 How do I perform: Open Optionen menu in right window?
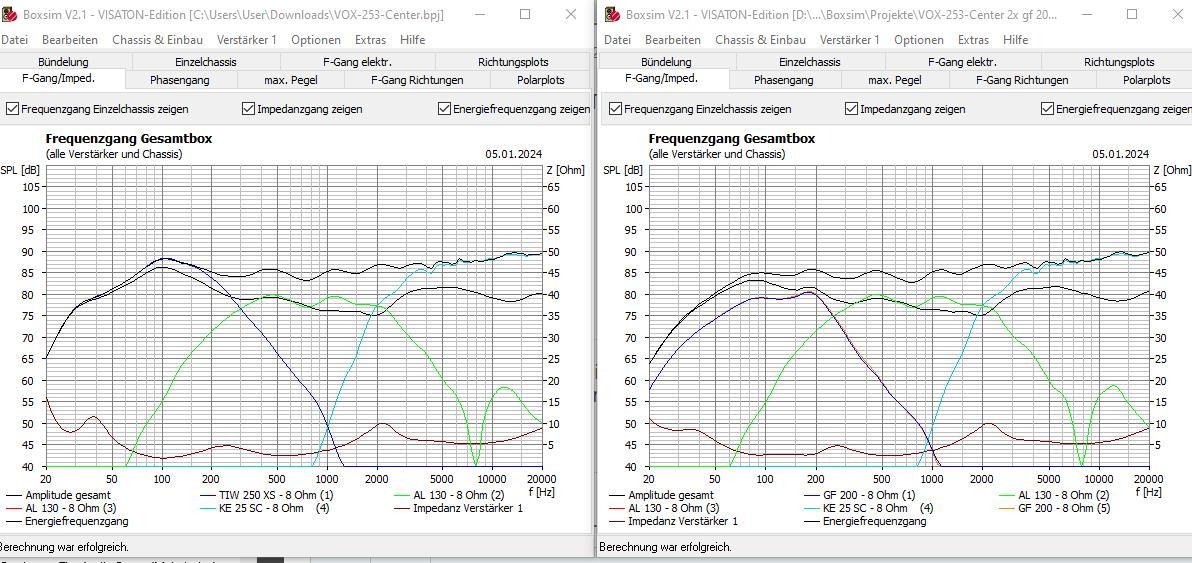[919, 40]
